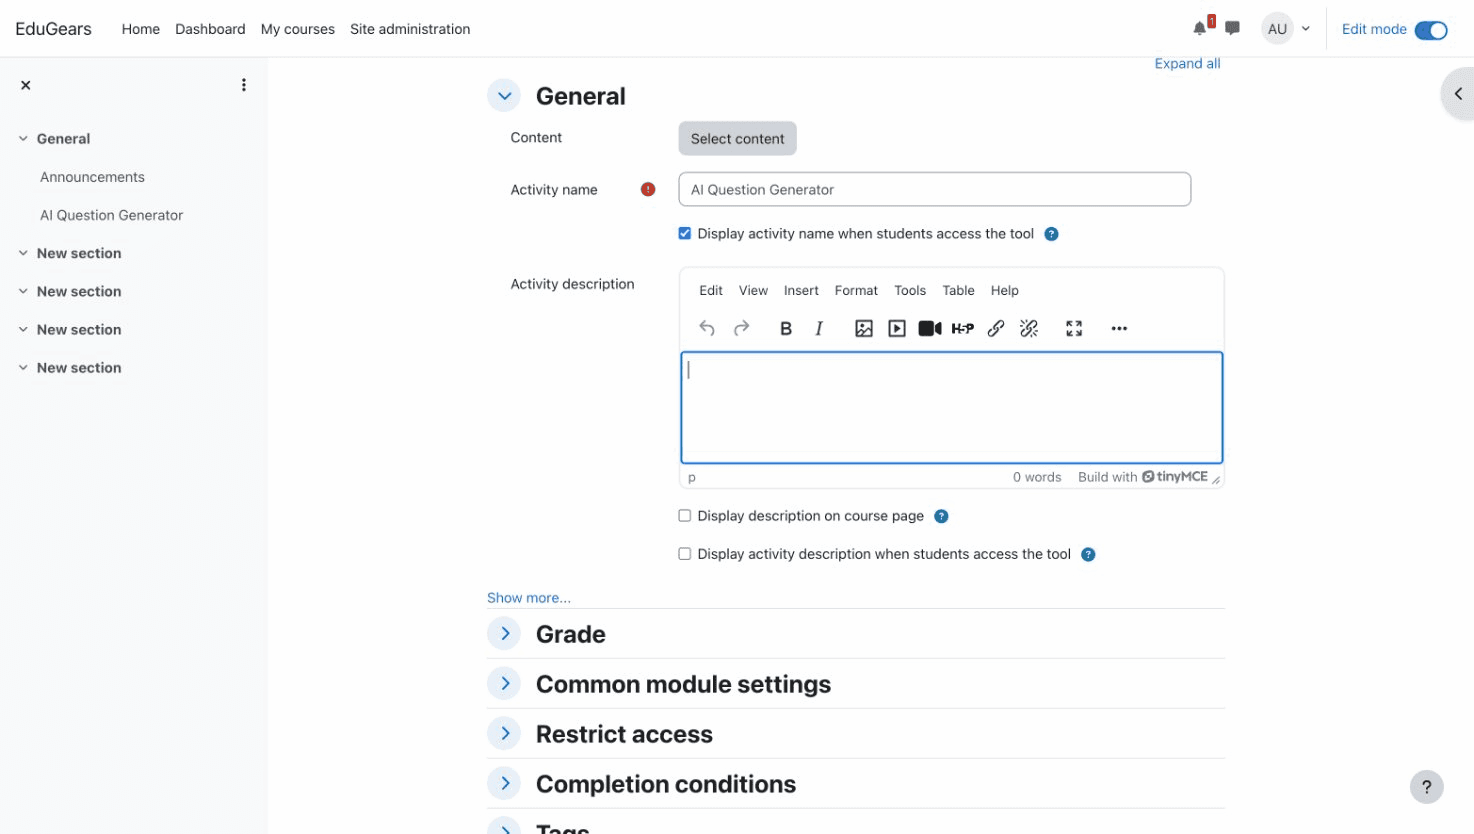
Task: Click the Expand all link
Action: [1187, 63]
